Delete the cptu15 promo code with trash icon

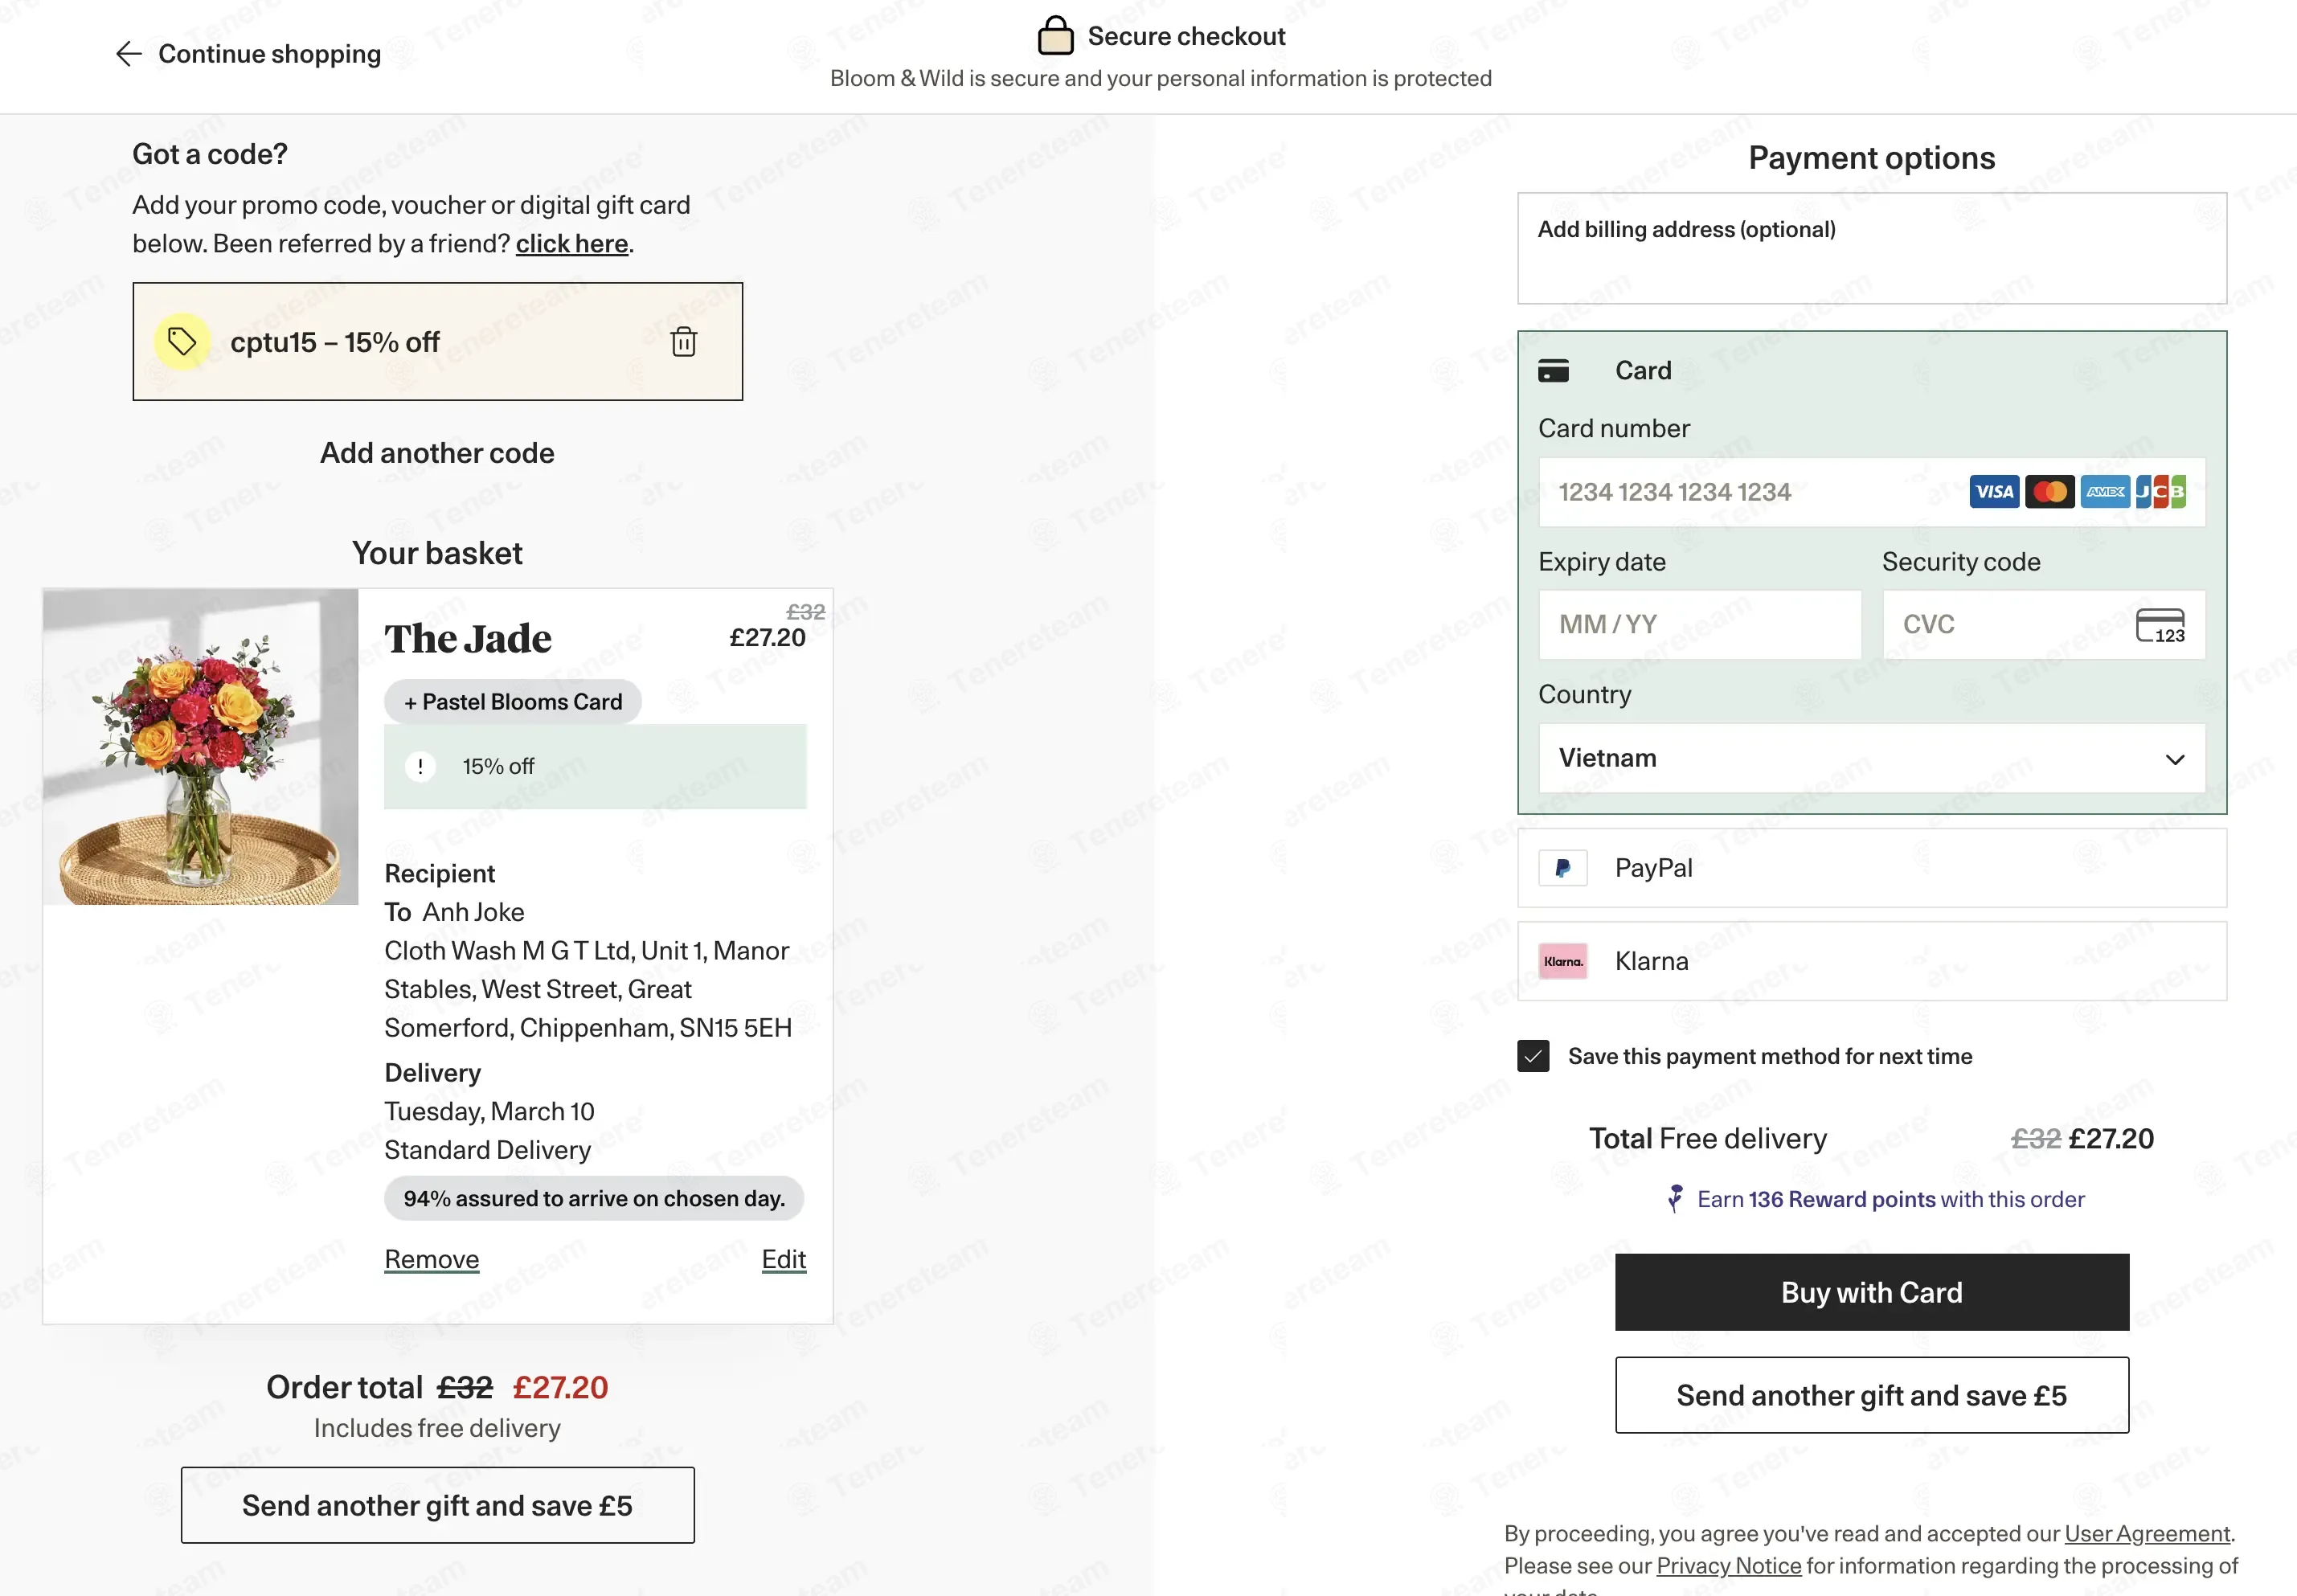tap(683, 342)
